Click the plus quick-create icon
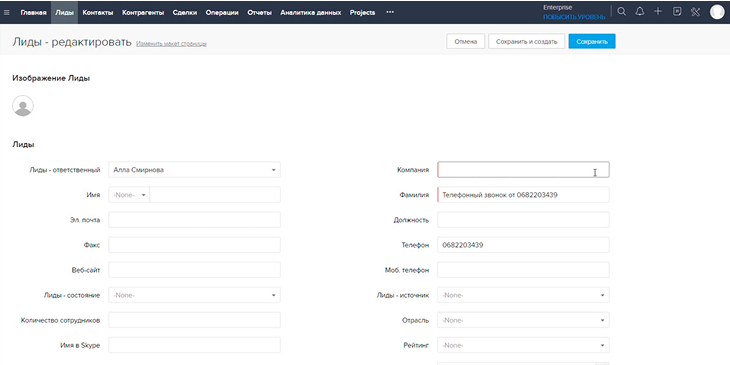 [x=658, y=12]
